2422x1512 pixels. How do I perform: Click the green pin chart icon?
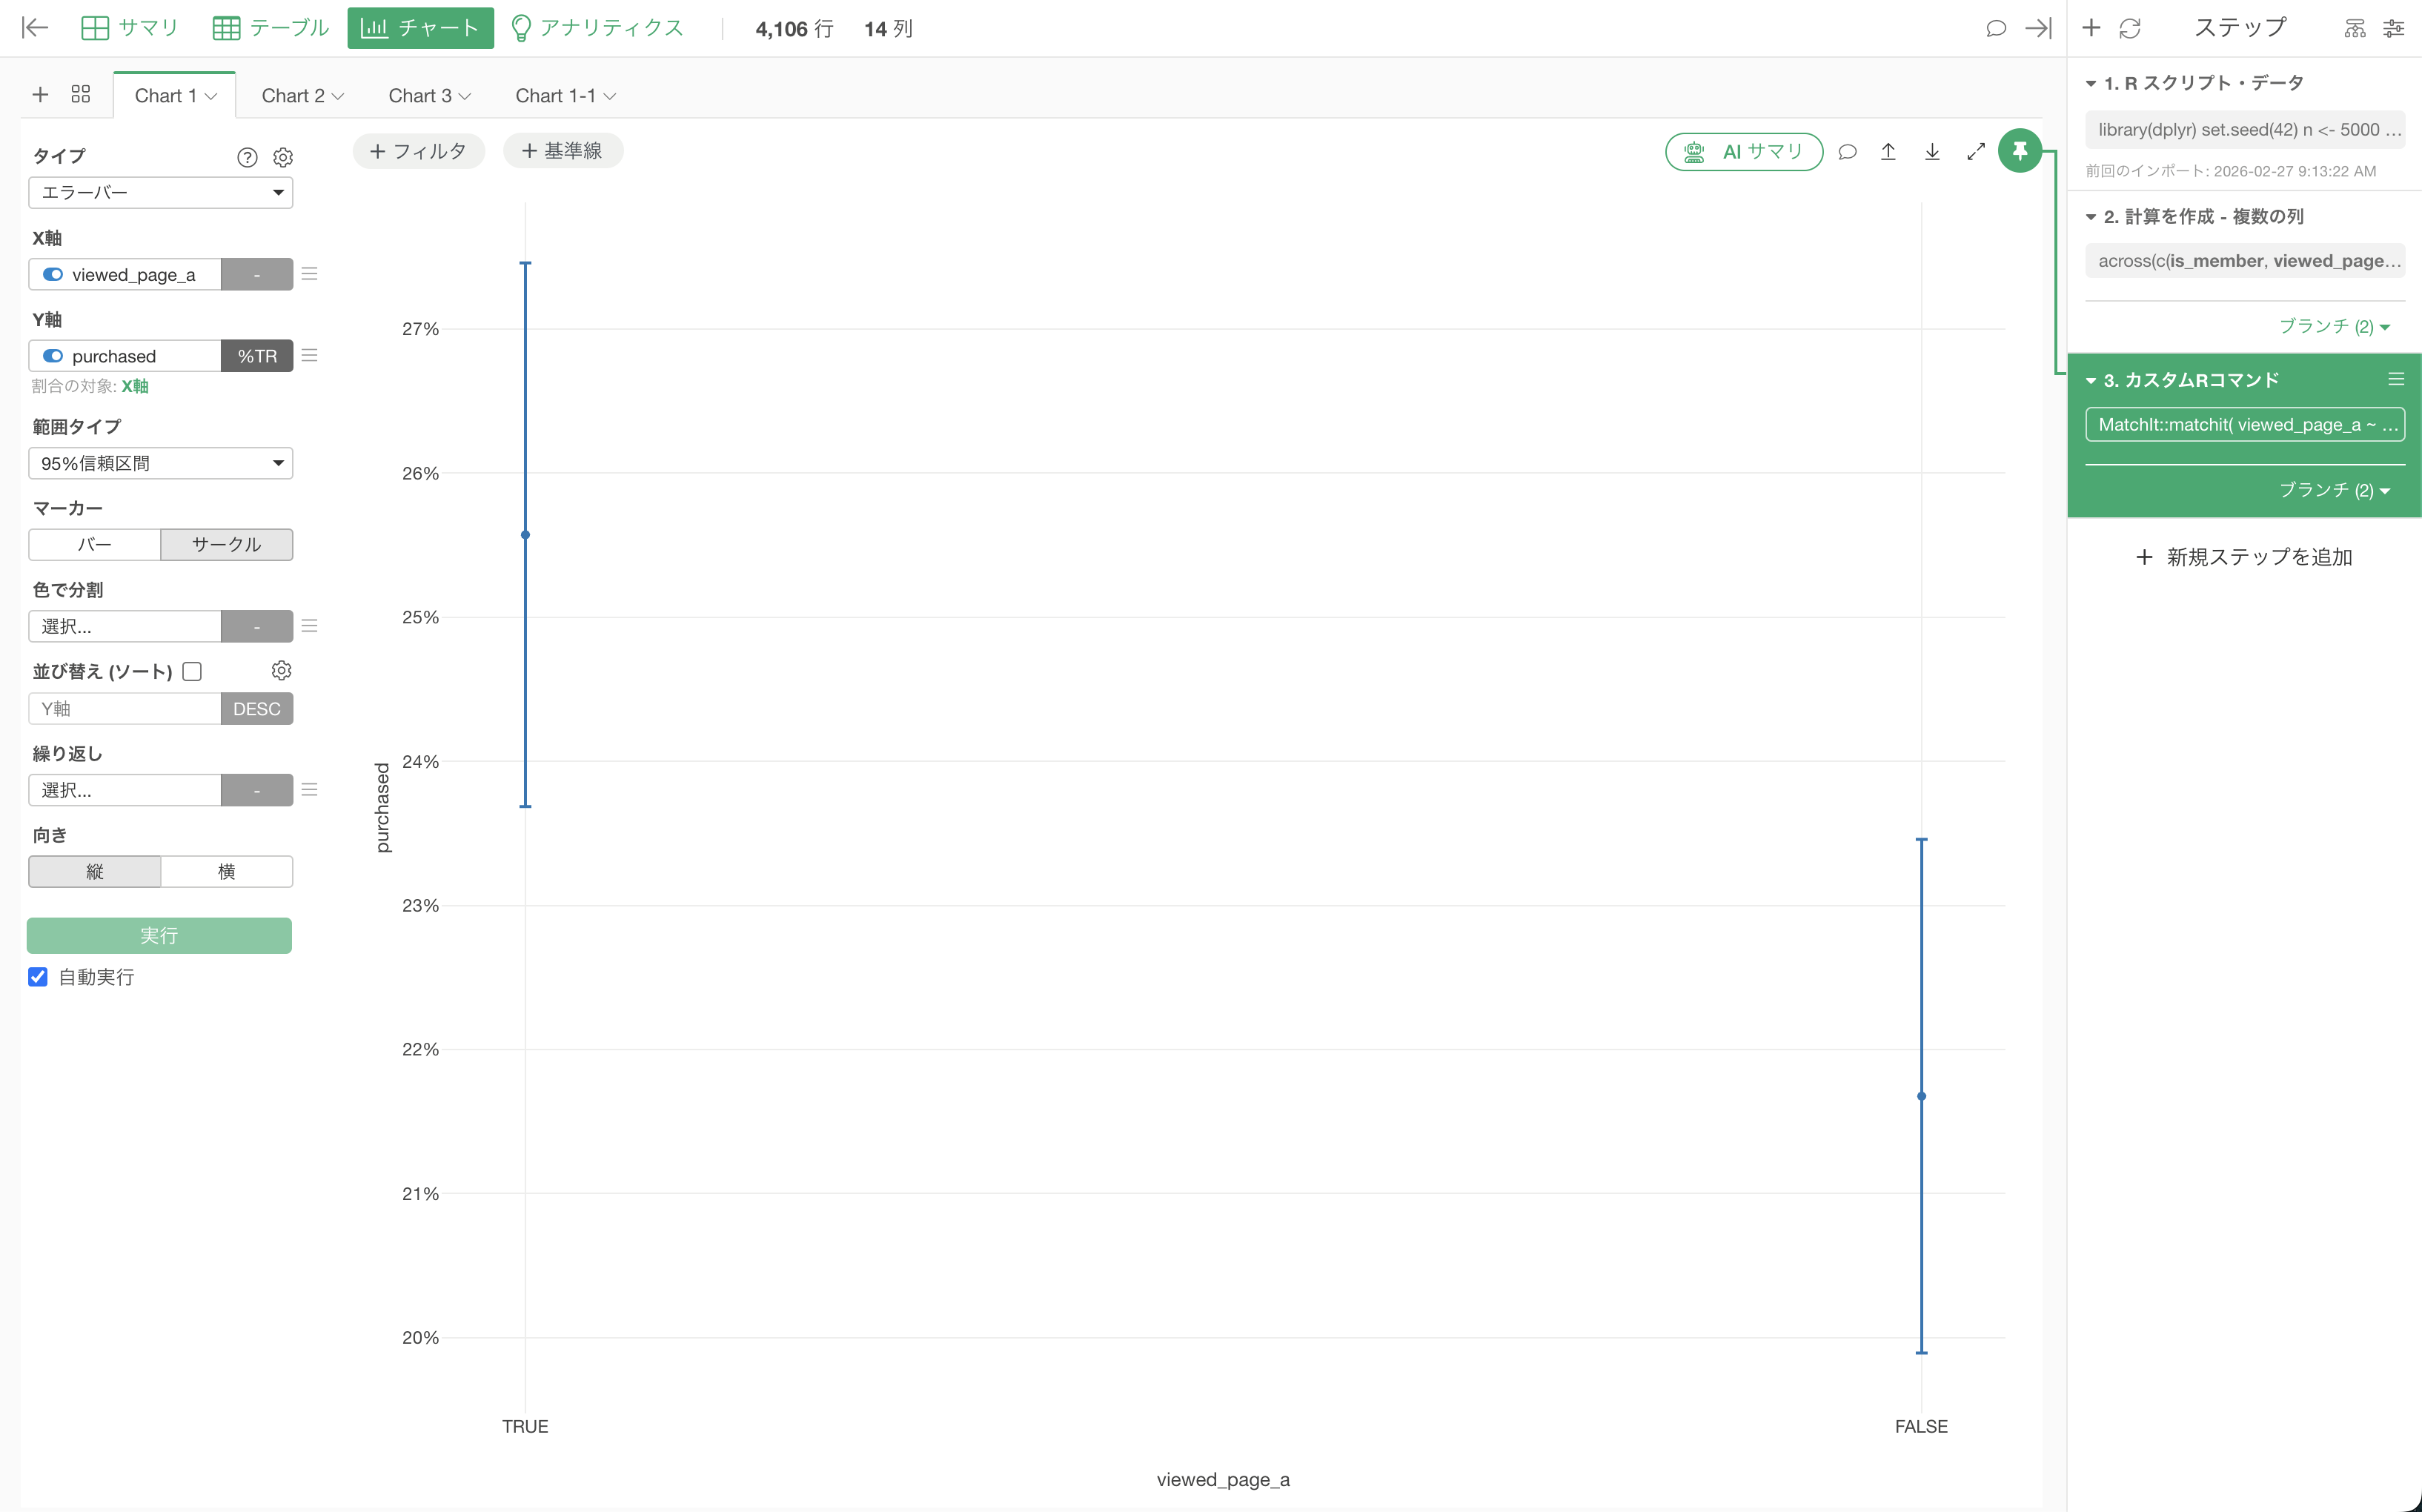pos(2019,151)
